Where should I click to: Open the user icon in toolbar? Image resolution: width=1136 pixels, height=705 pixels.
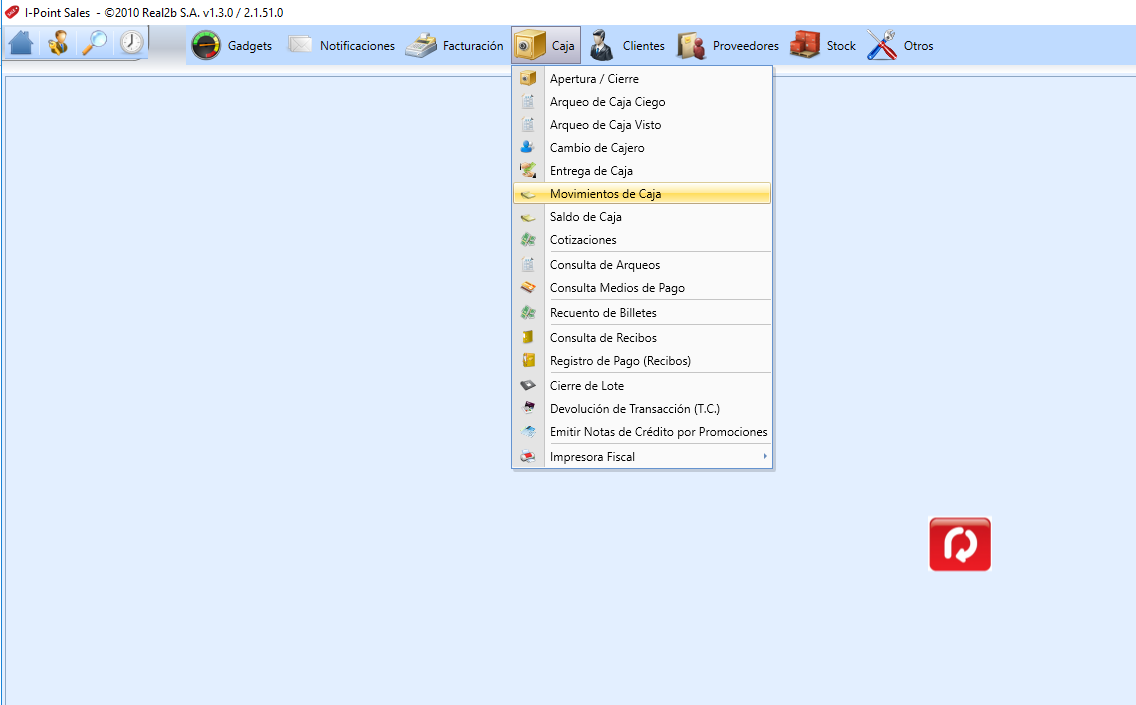click(58, 43)
